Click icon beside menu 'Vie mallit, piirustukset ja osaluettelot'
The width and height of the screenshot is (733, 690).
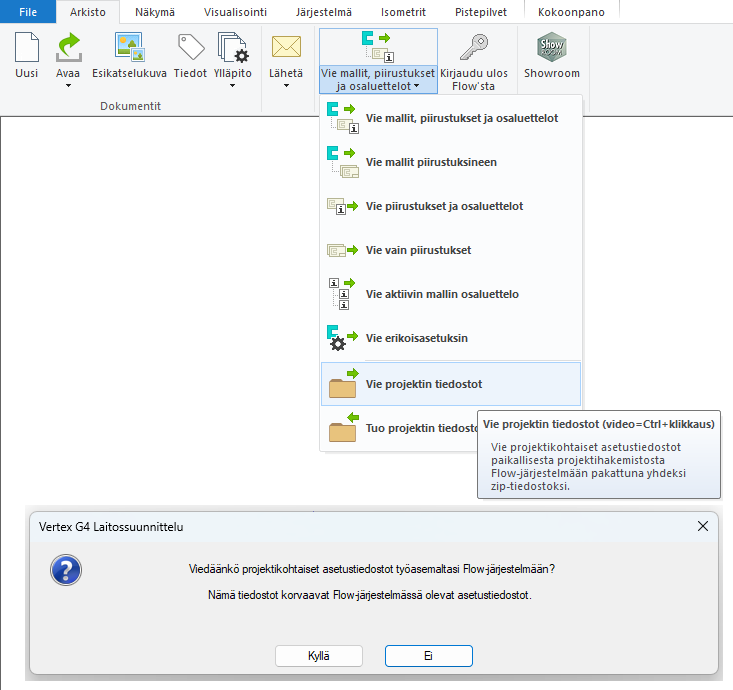click(x=343, y=118)
